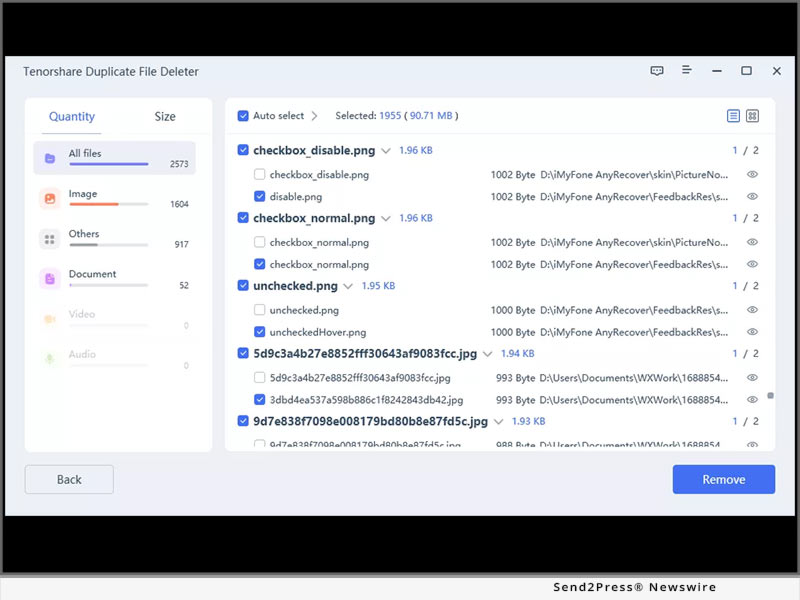The height and width of the screenshot is (600, 800).
Task: Click the feedback message icon in title bar
Action: coord(657,71)
